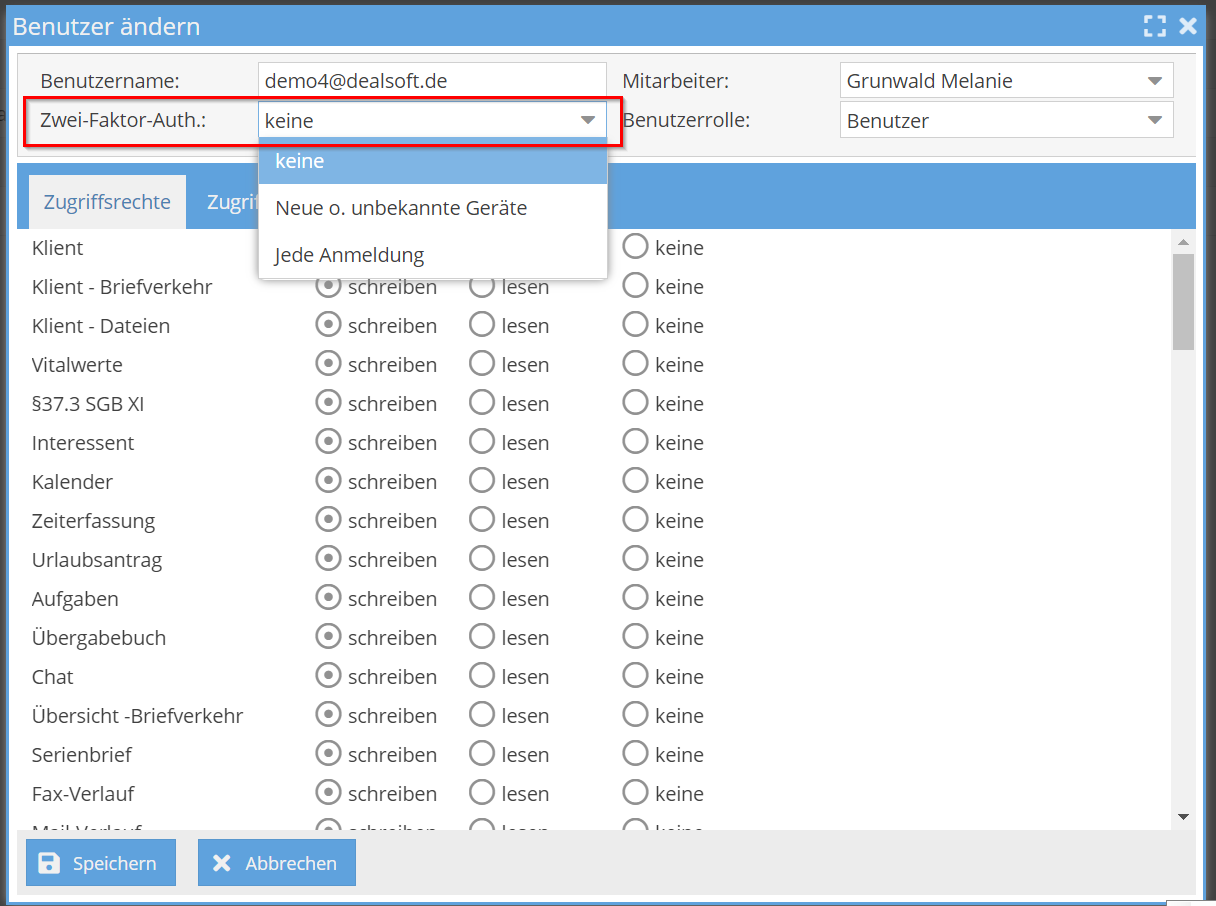This screenshot has width=1216, height=906.
Task: Choose 'schreiben' for Chat
Action: pyautogui.click(x=328, y=677)
